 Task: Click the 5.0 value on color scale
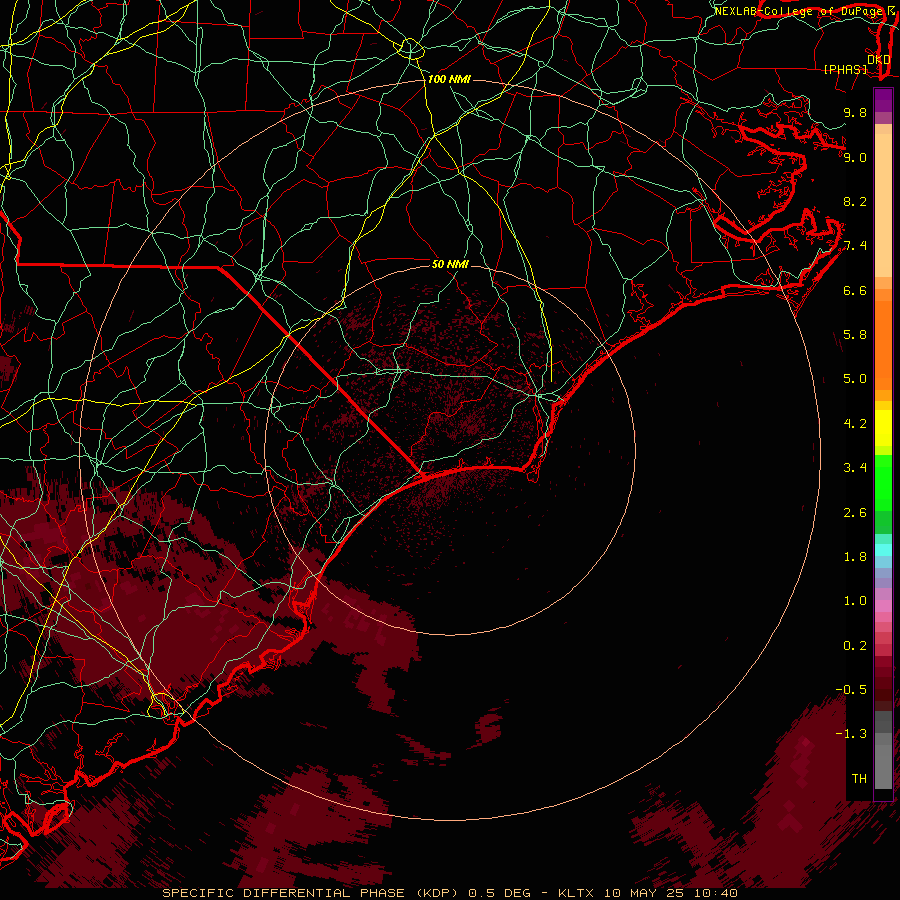[x=855, y=379]
